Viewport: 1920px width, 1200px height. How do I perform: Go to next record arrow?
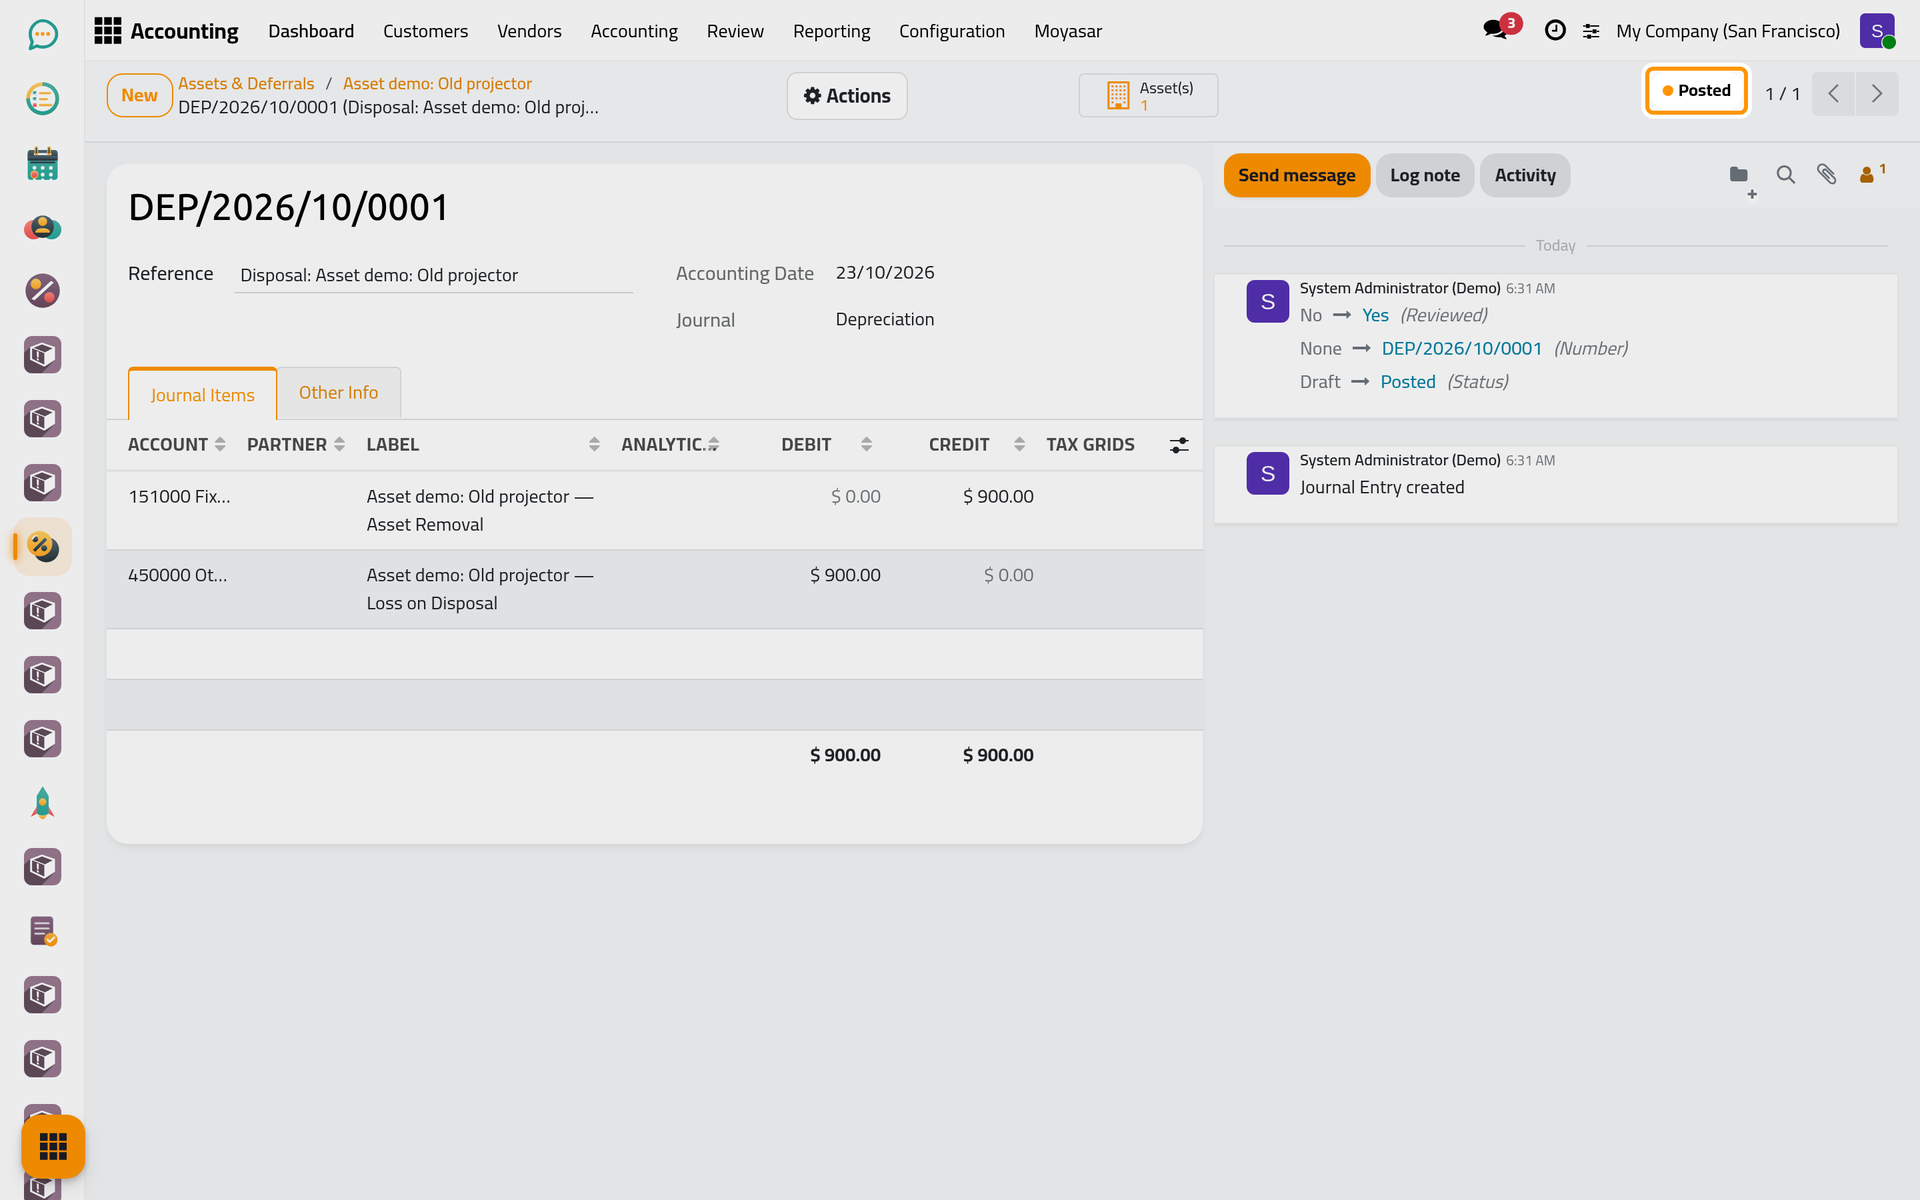1877,94
